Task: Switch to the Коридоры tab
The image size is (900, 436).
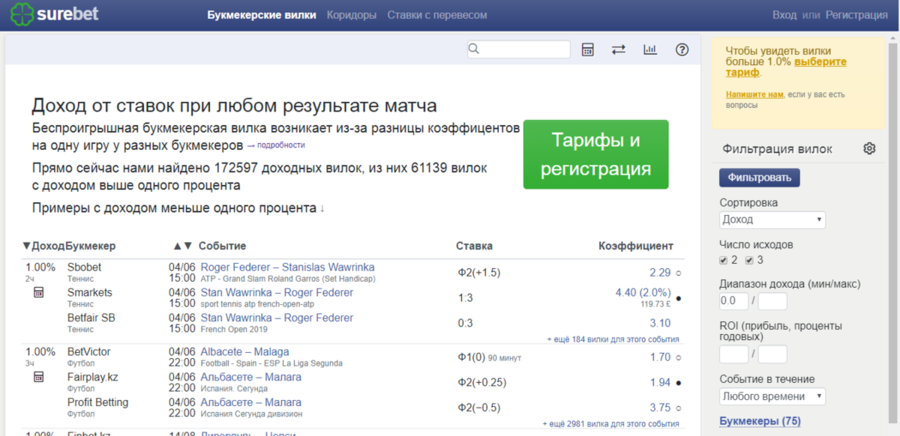Action: (x=351, y=15)
